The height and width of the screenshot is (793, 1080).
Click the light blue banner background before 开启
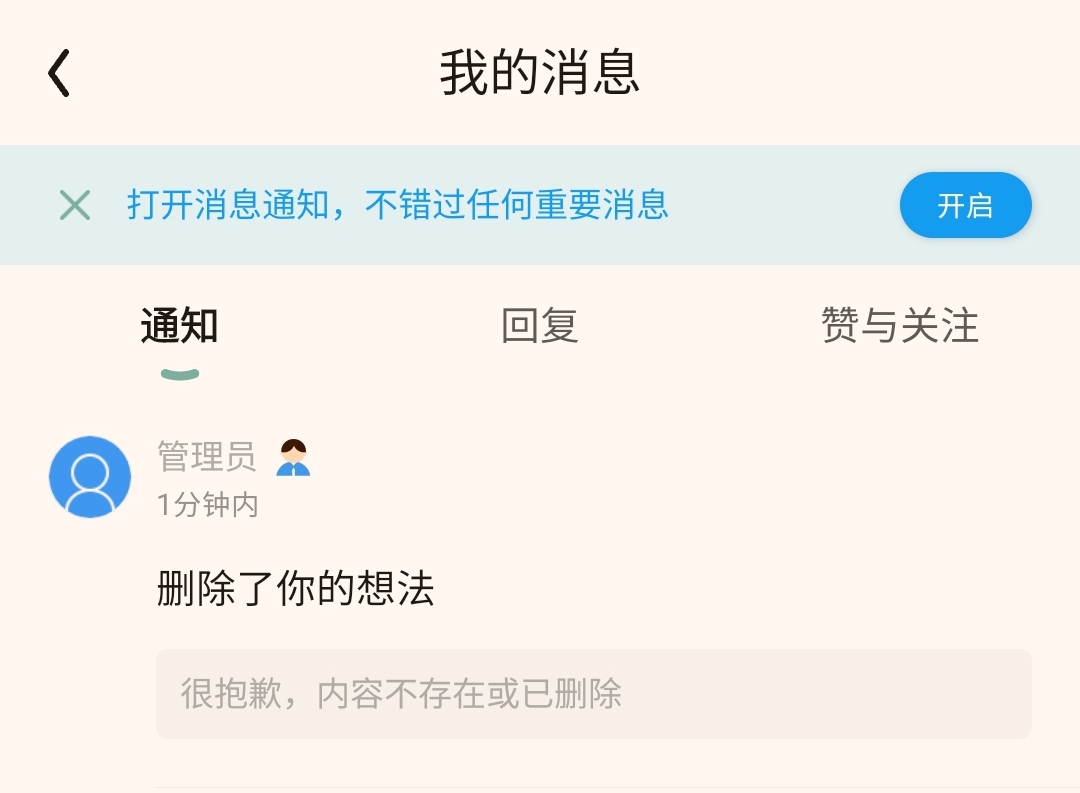785,205
